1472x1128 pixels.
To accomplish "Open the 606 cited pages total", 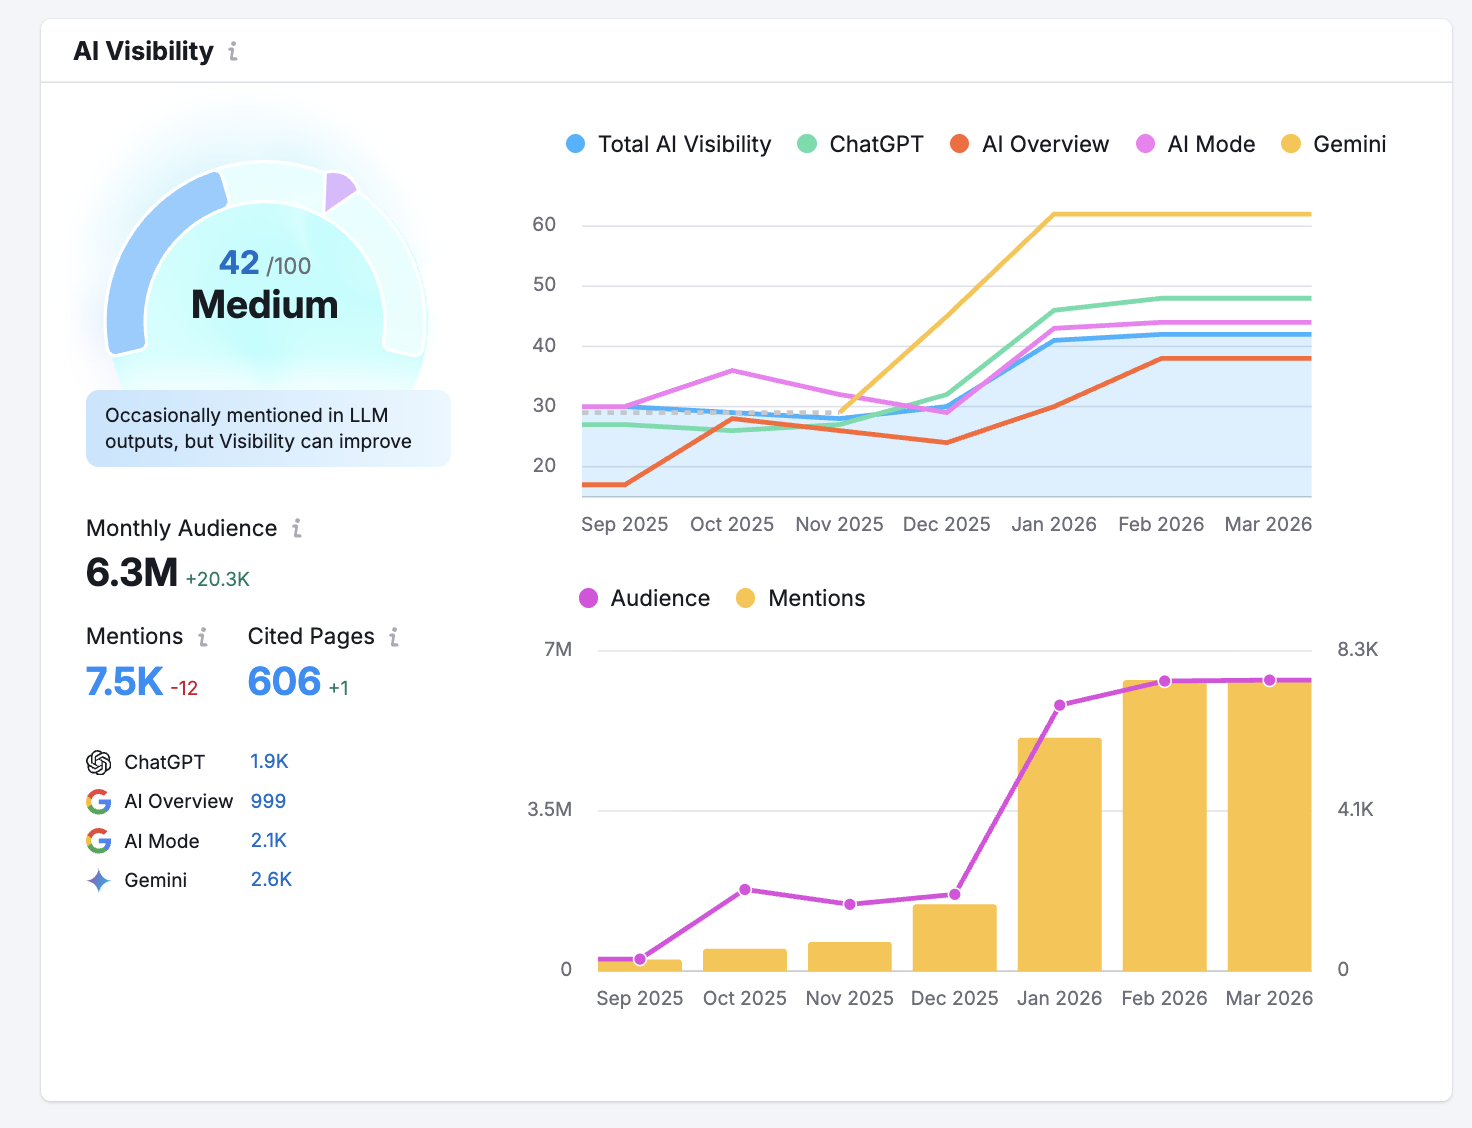I will pyautogui.click(x=284, y=682).
